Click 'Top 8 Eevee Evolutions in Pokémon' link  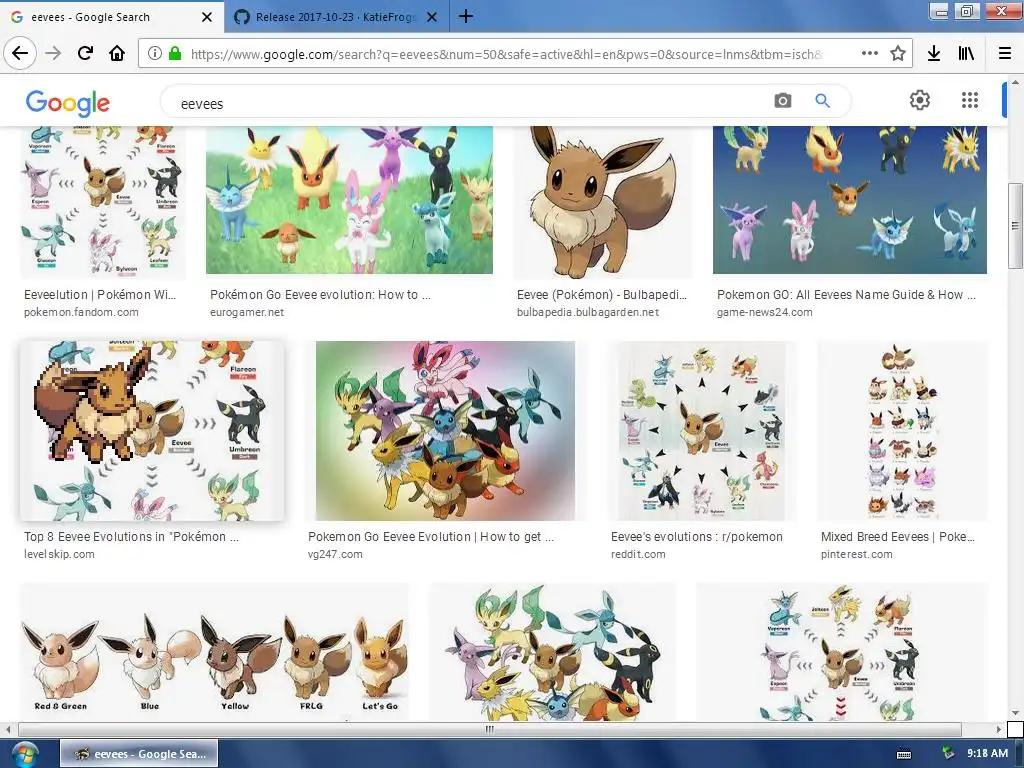pyautogui.click(x=131, y=537)
